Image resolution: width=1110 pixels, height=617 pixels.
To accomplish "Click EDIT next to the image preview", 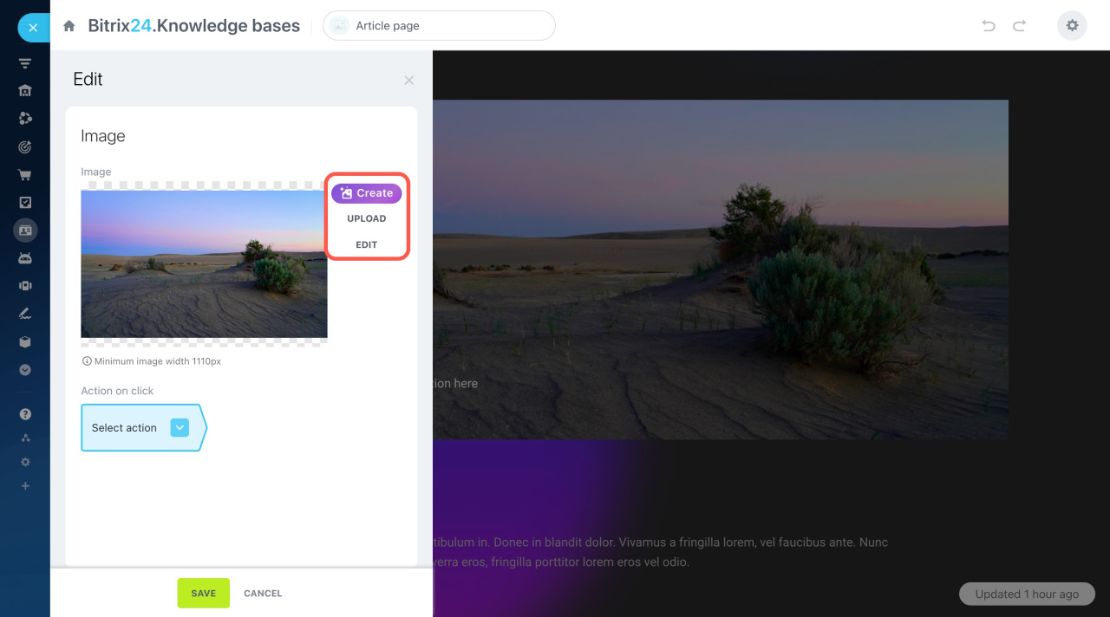I will [366, 245].
